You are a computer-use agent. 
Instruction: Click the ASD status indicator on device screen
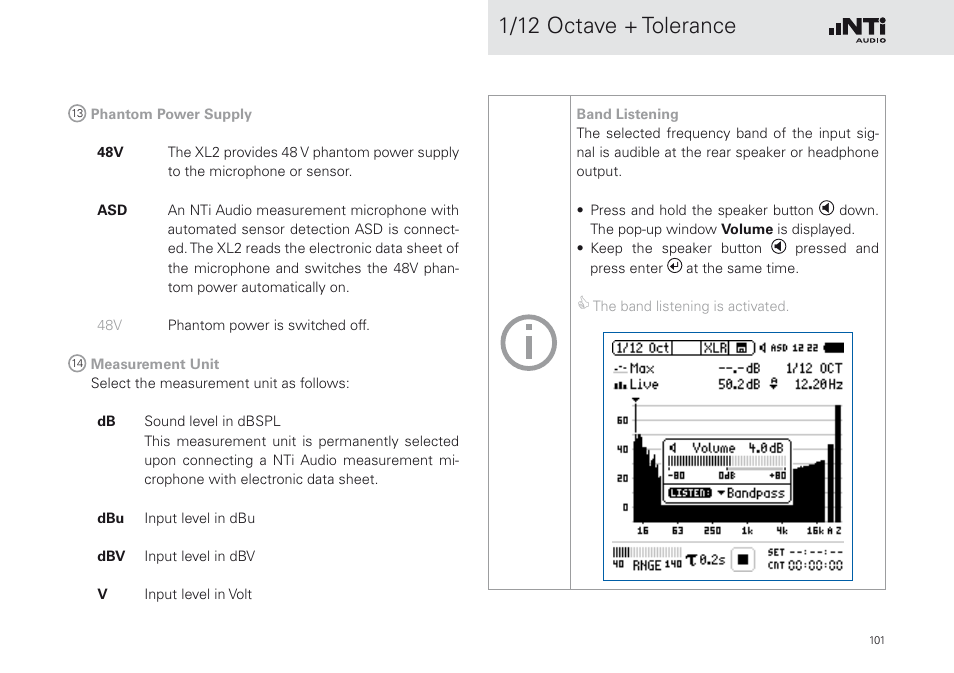click(x=779, y=348)
